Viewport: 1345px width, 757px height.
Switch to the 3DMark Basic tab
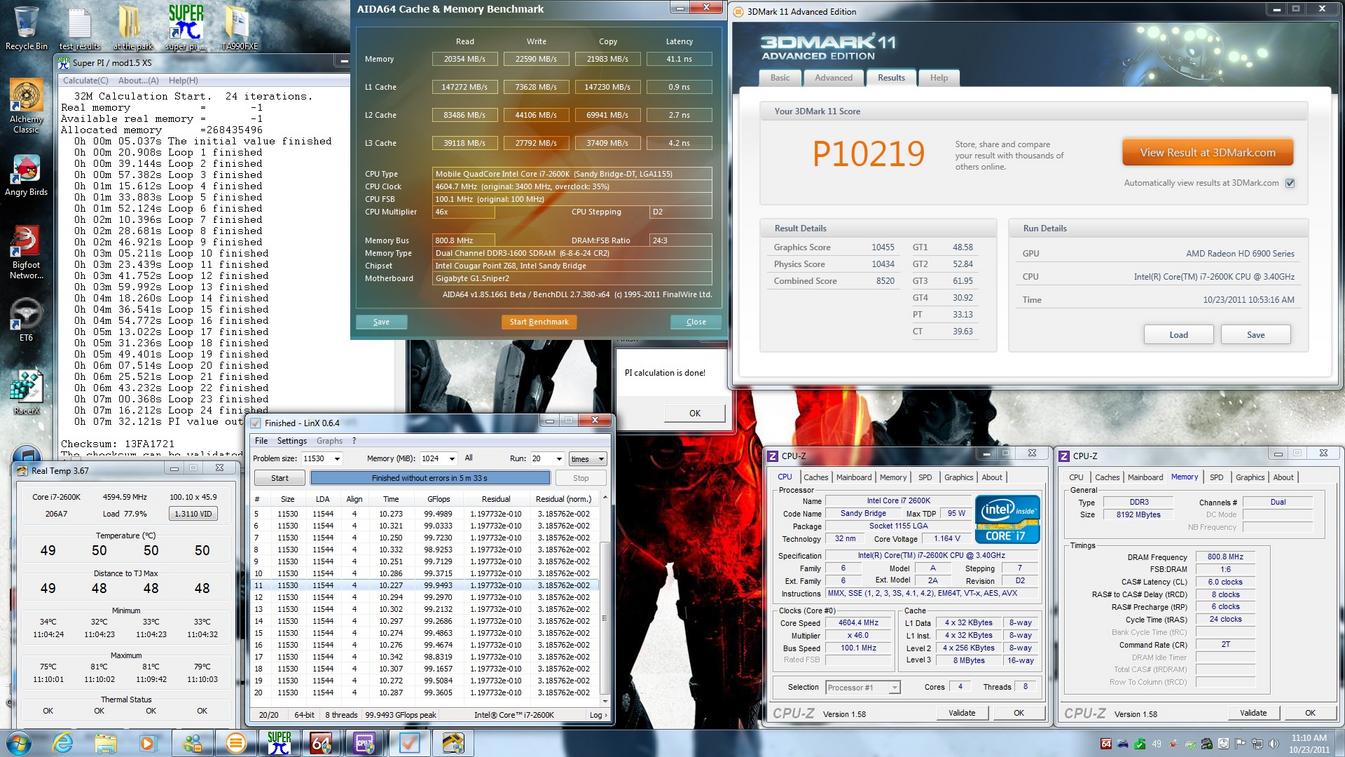pyautogui.click(x=780, y=78)
